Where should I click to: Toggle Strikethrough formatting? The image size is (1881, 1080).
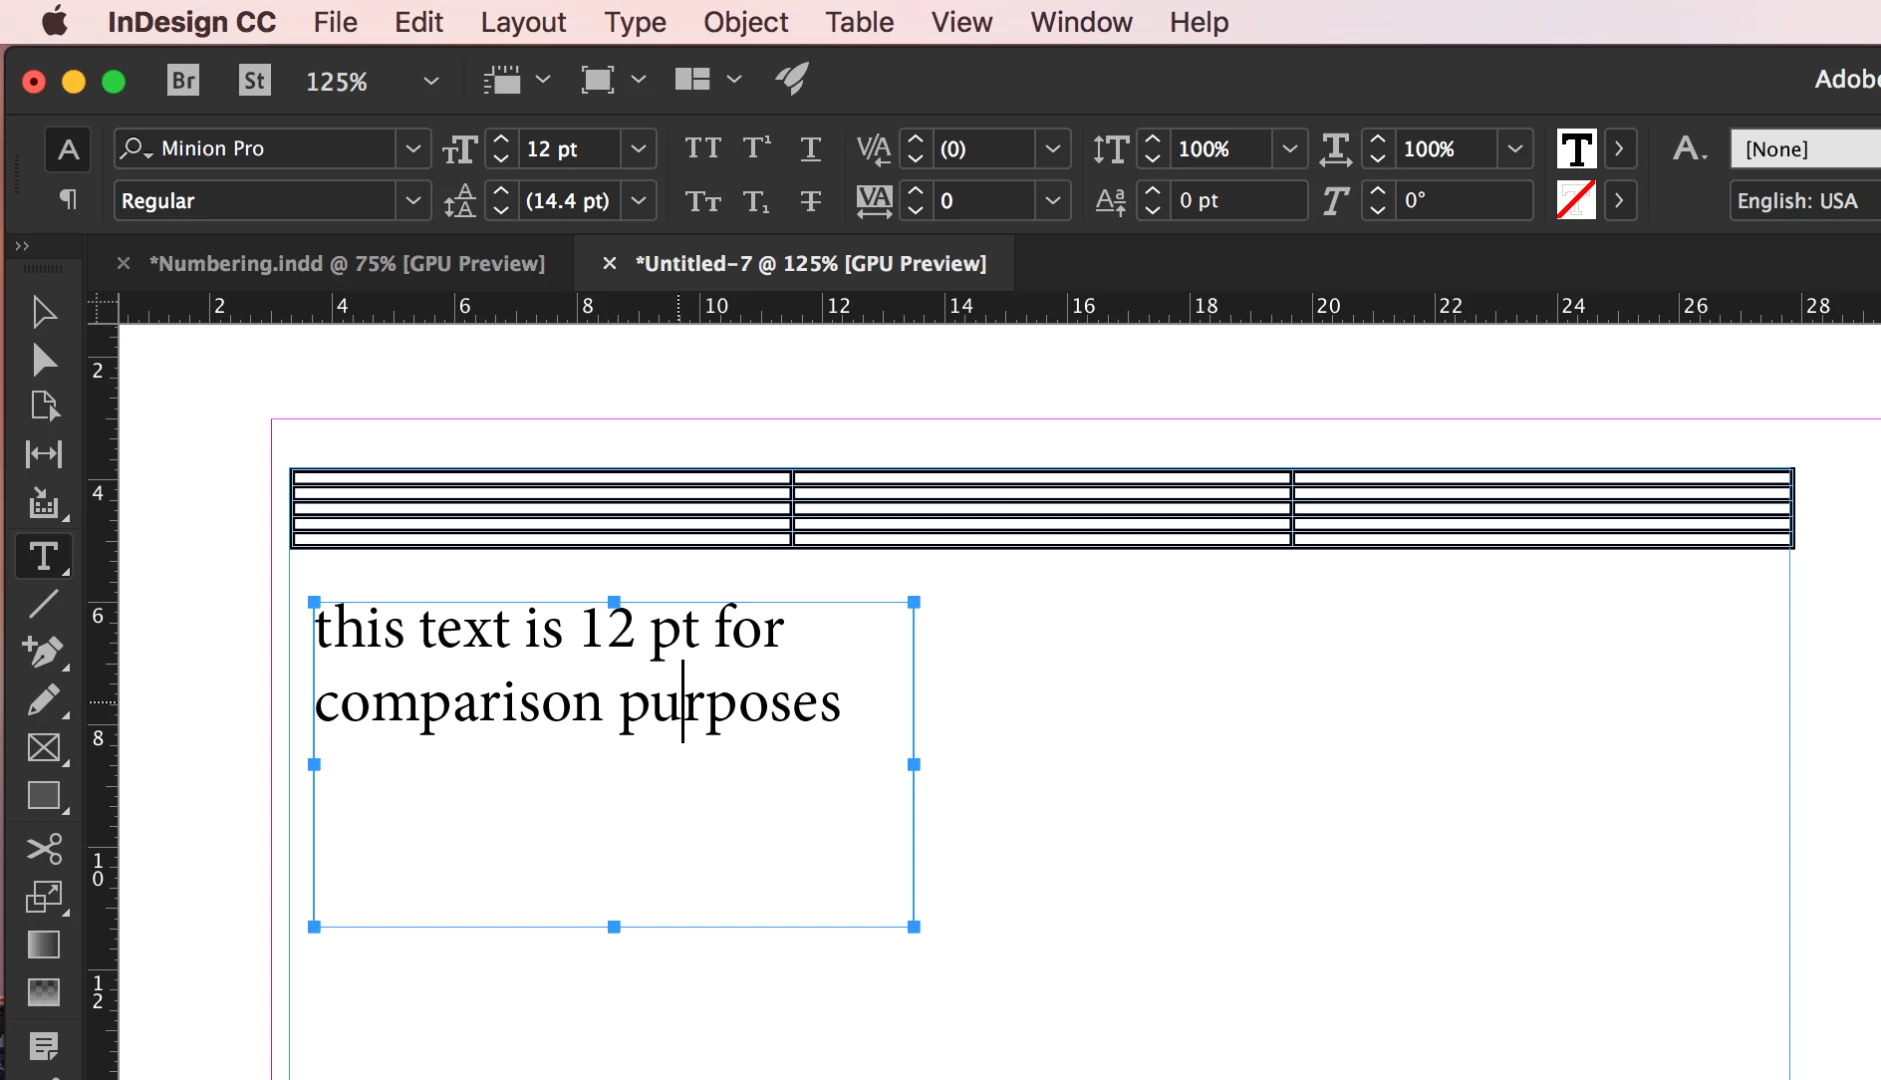[x=811, y=201]
